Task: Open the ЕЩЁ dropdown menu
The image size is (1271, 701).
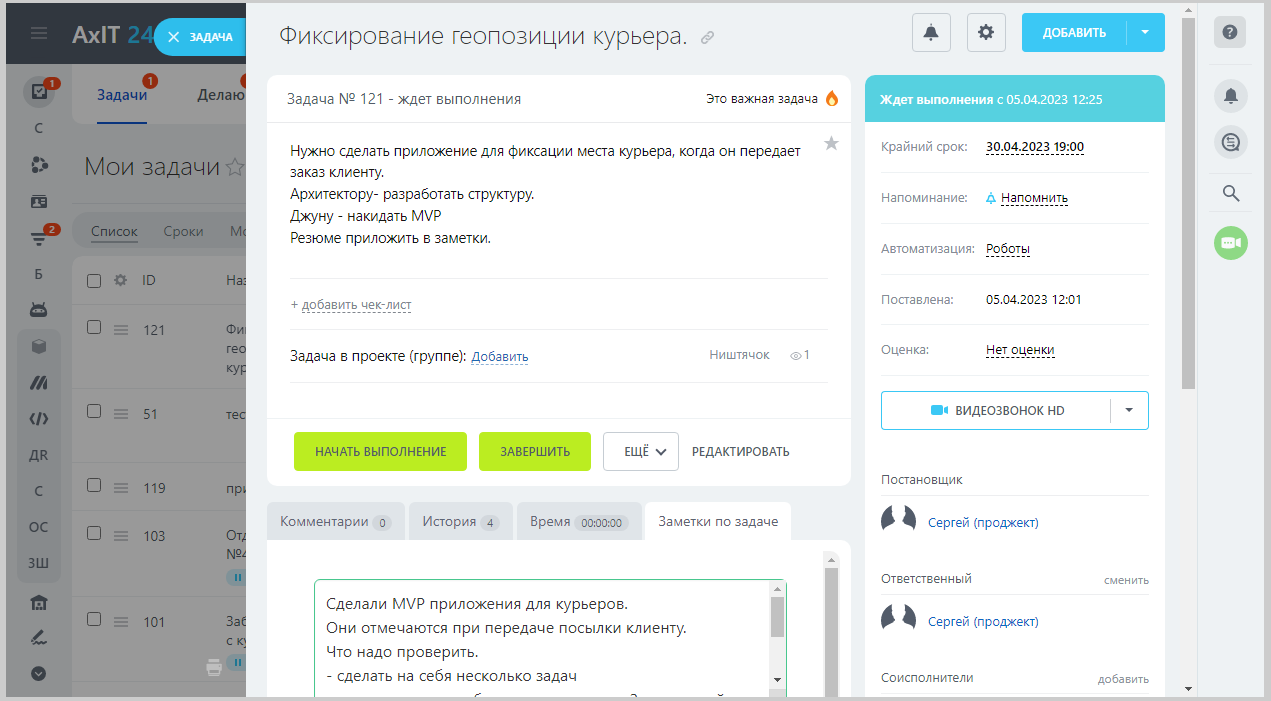Action: pyautogui.click(x=641, y=451)
